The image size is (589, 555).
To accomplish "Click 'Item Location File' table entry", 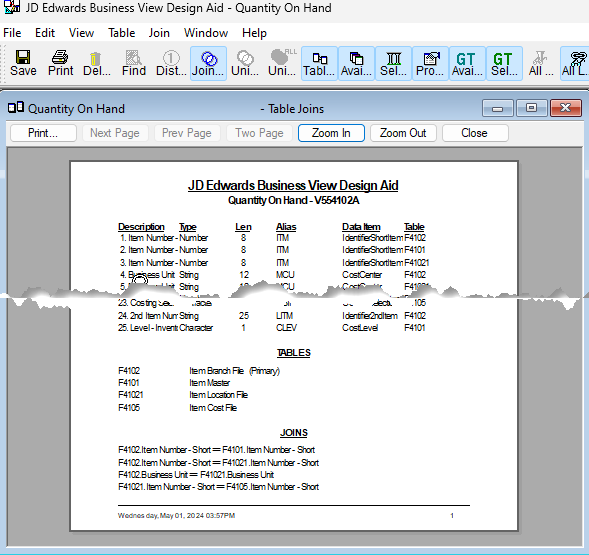I will click(219, 395).
